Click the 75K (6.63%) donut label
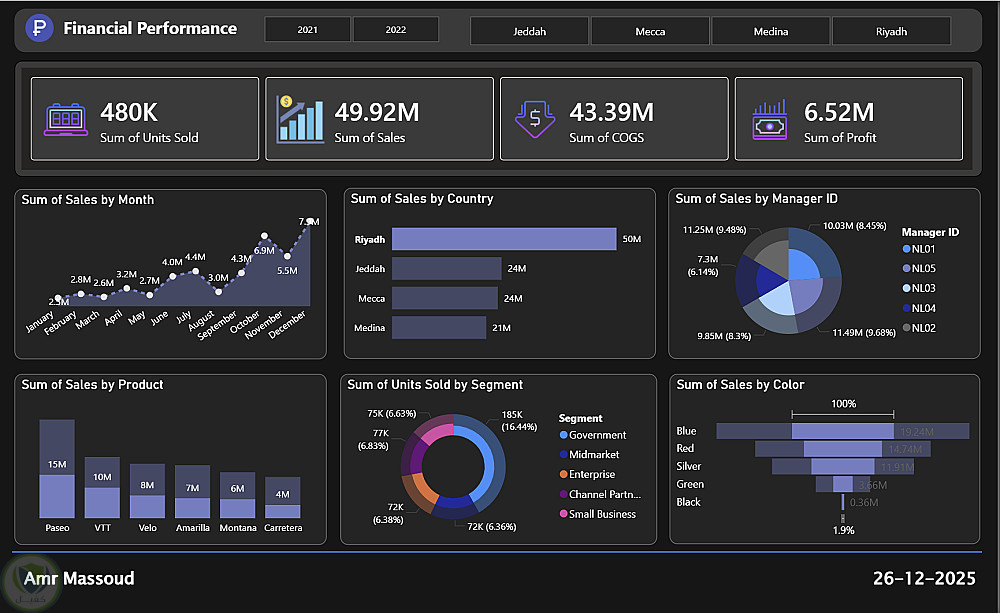This screenshot has height=613, width=1000. pos(392,413)
